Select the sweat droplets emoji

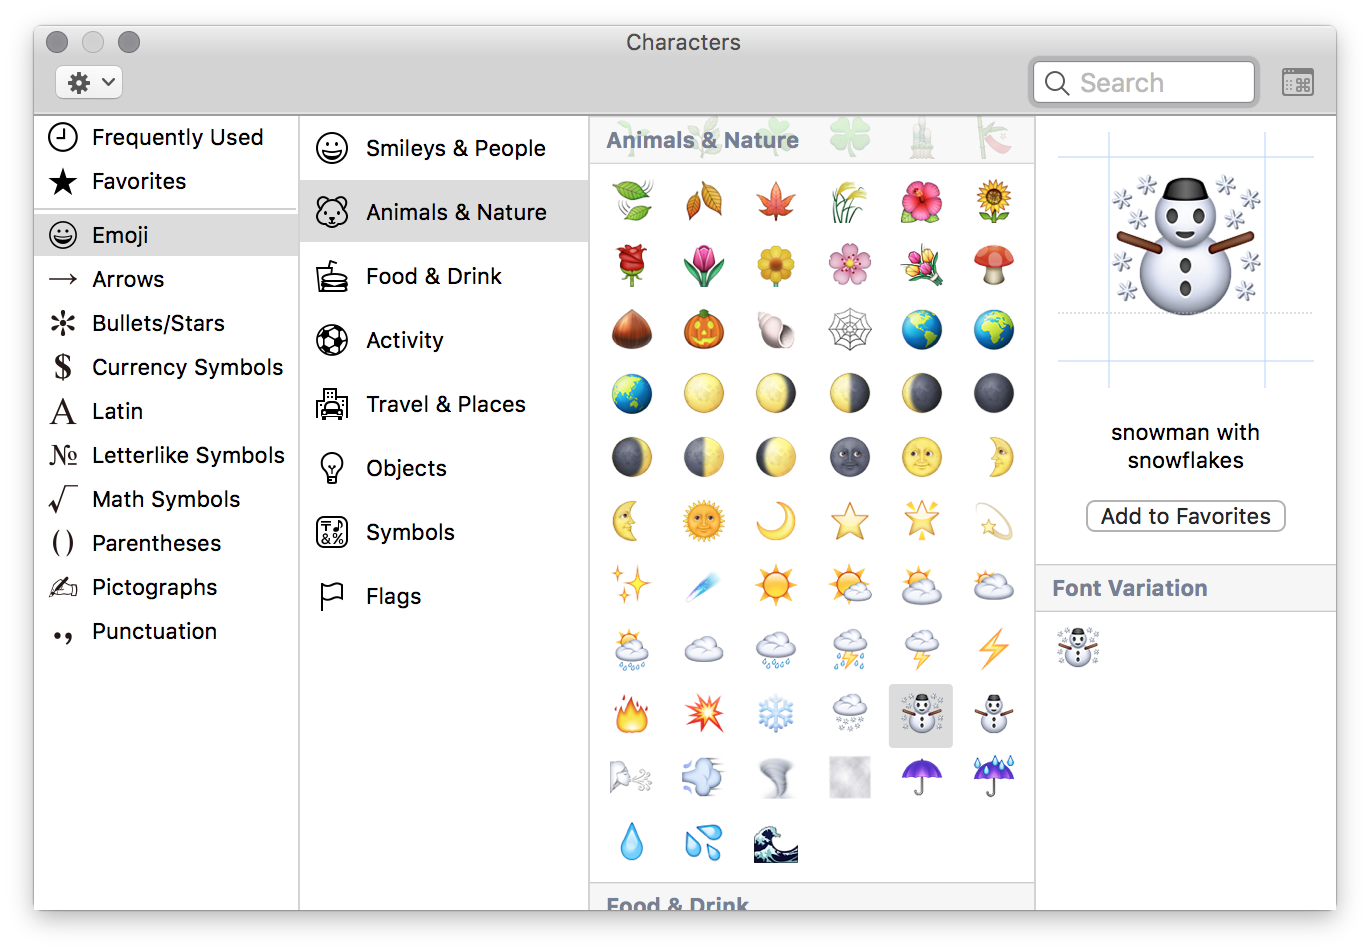[x=704, y=842]
